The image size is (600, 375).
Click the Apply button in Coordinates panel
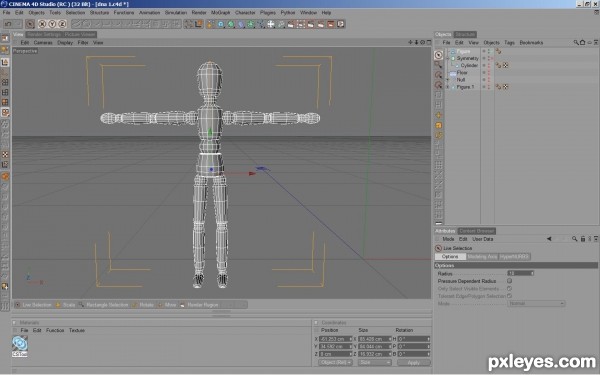click(413, 362)
